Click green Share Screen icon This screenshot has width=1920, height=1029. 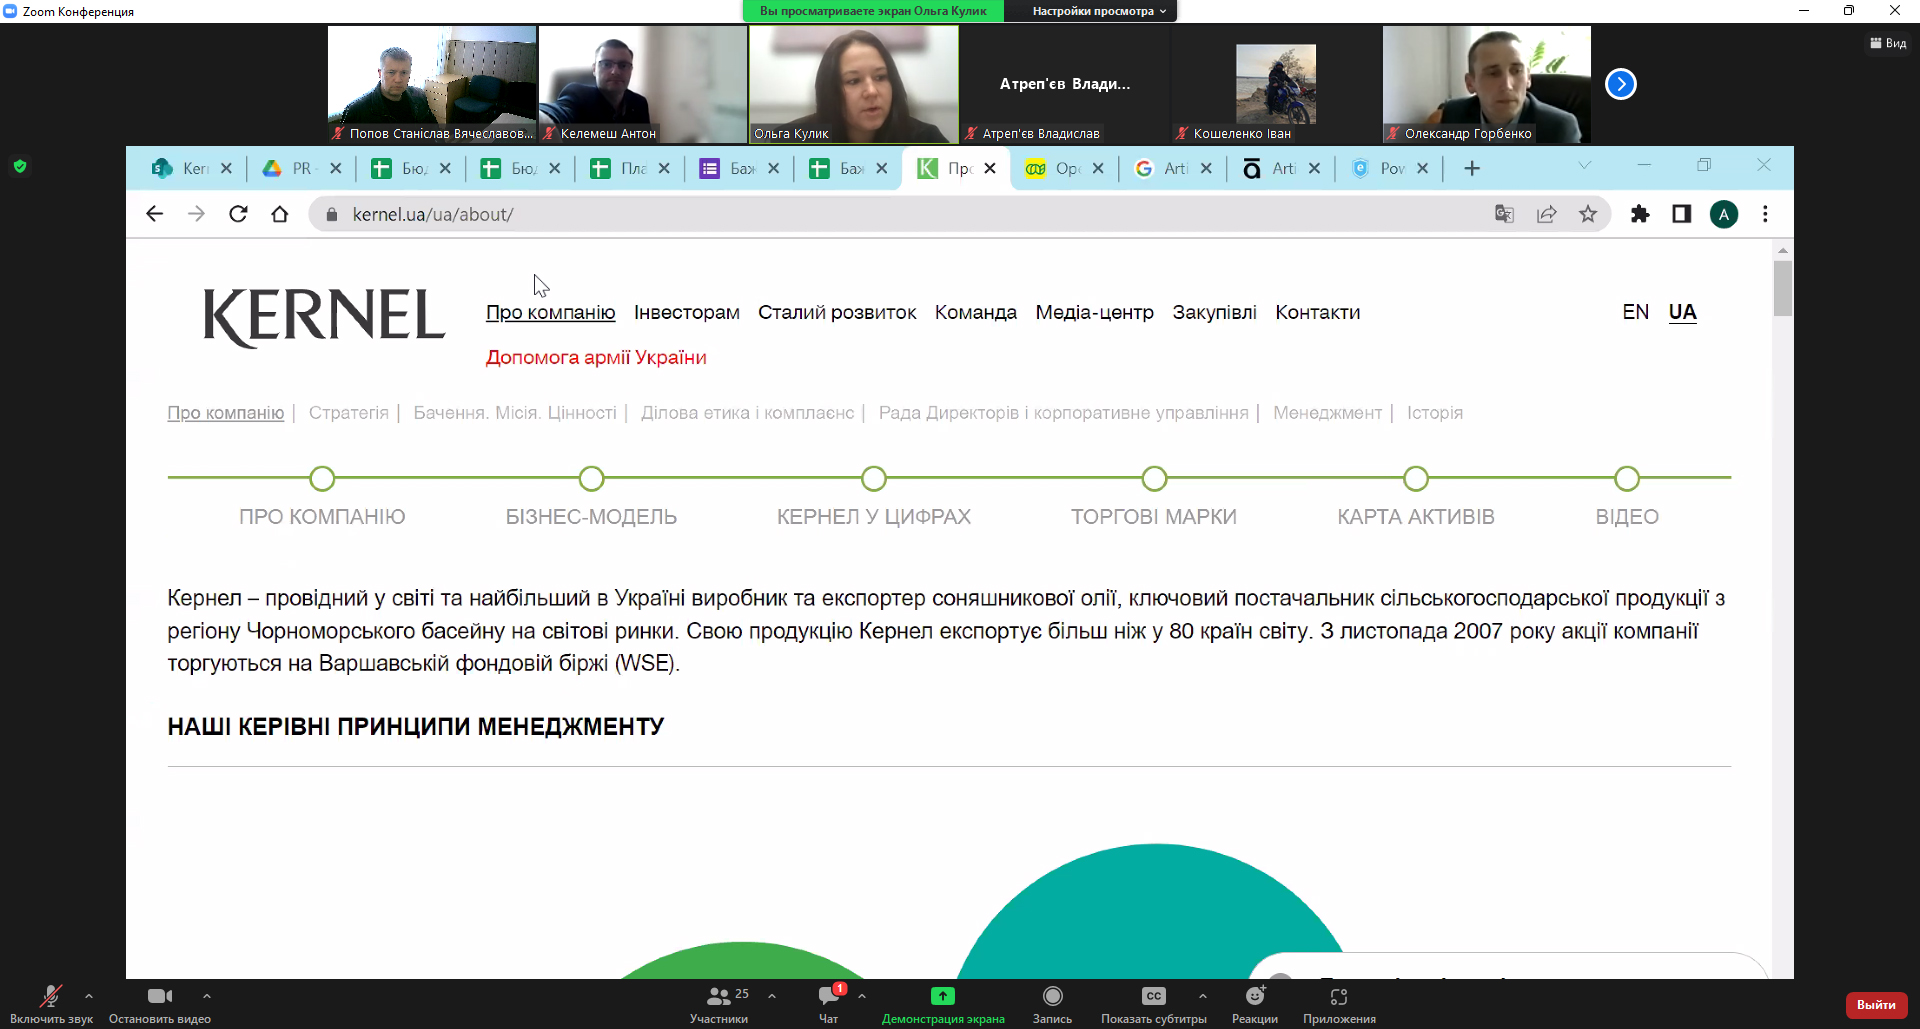[x=943, y=996]
